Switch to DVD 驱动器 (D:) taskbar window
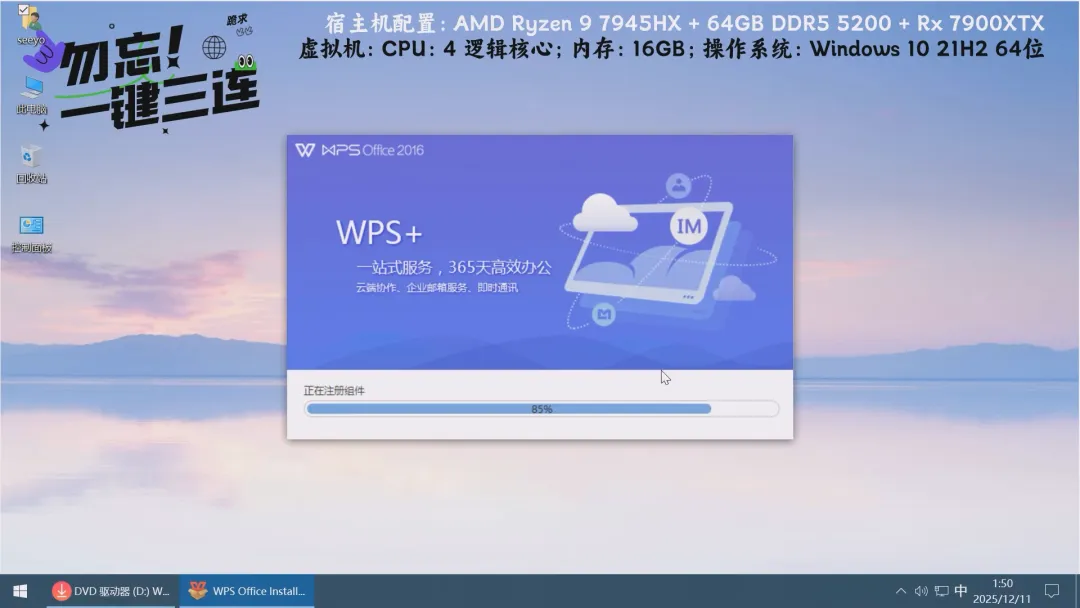 111,591
